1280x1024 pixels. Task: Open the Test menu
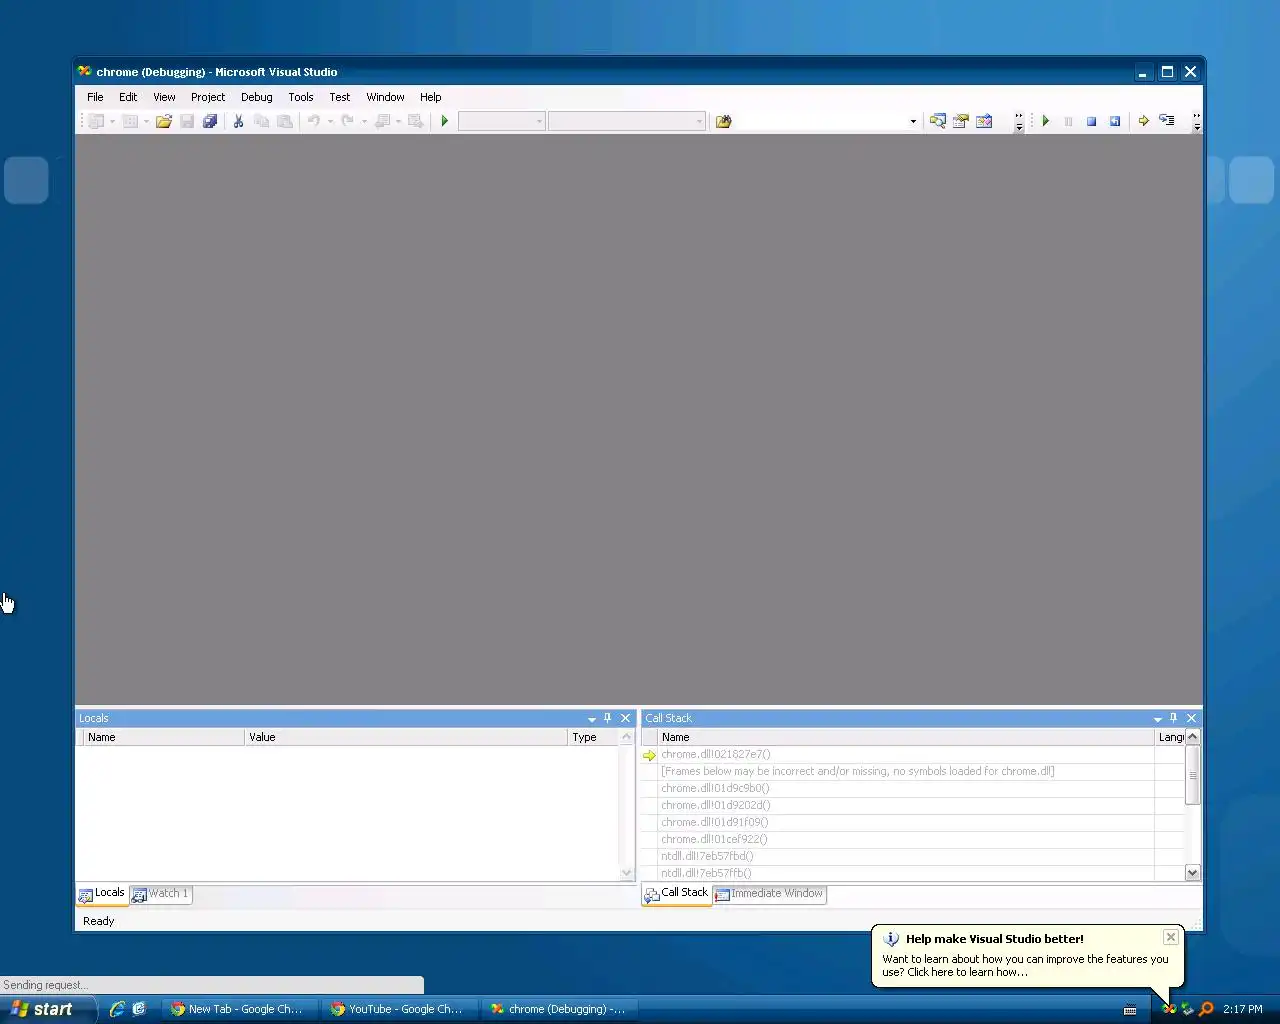tap(340, 97)
